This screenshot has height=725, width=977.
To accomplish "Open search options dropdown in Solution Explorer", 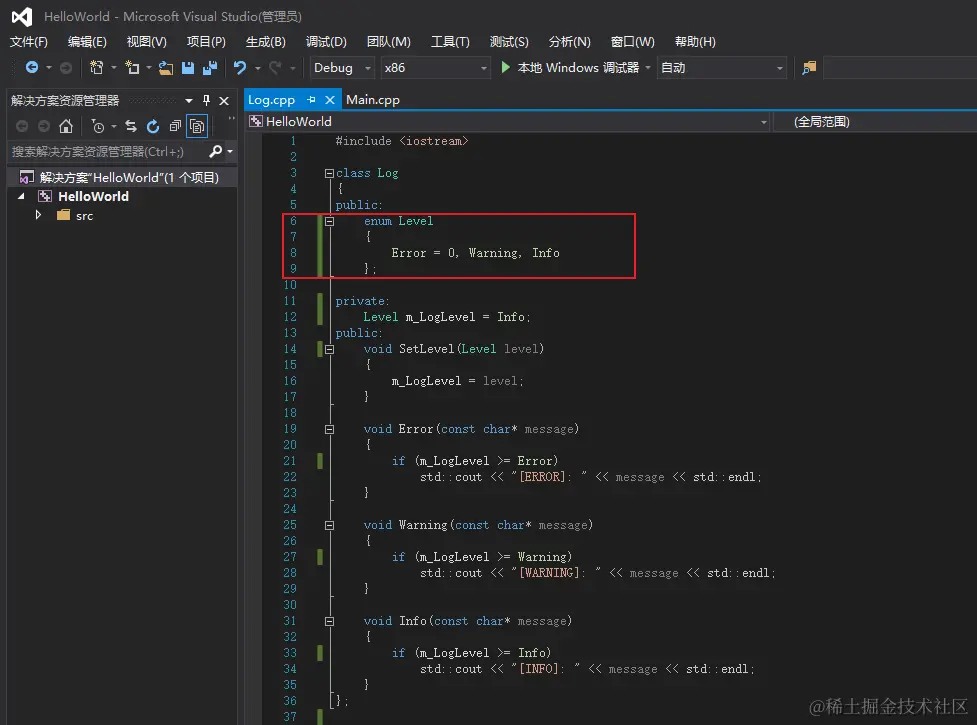I will 230,151.
